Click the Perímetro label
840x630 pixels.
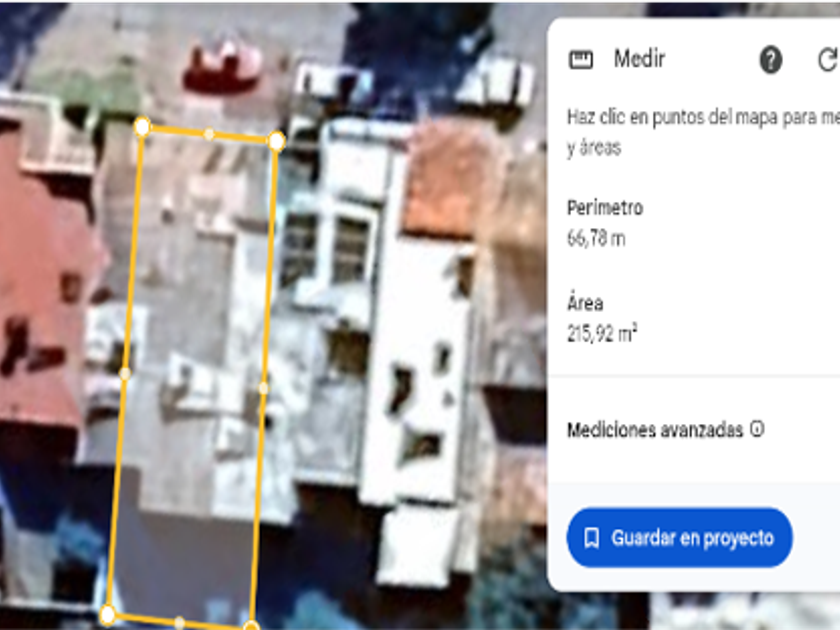pos(605,208)
